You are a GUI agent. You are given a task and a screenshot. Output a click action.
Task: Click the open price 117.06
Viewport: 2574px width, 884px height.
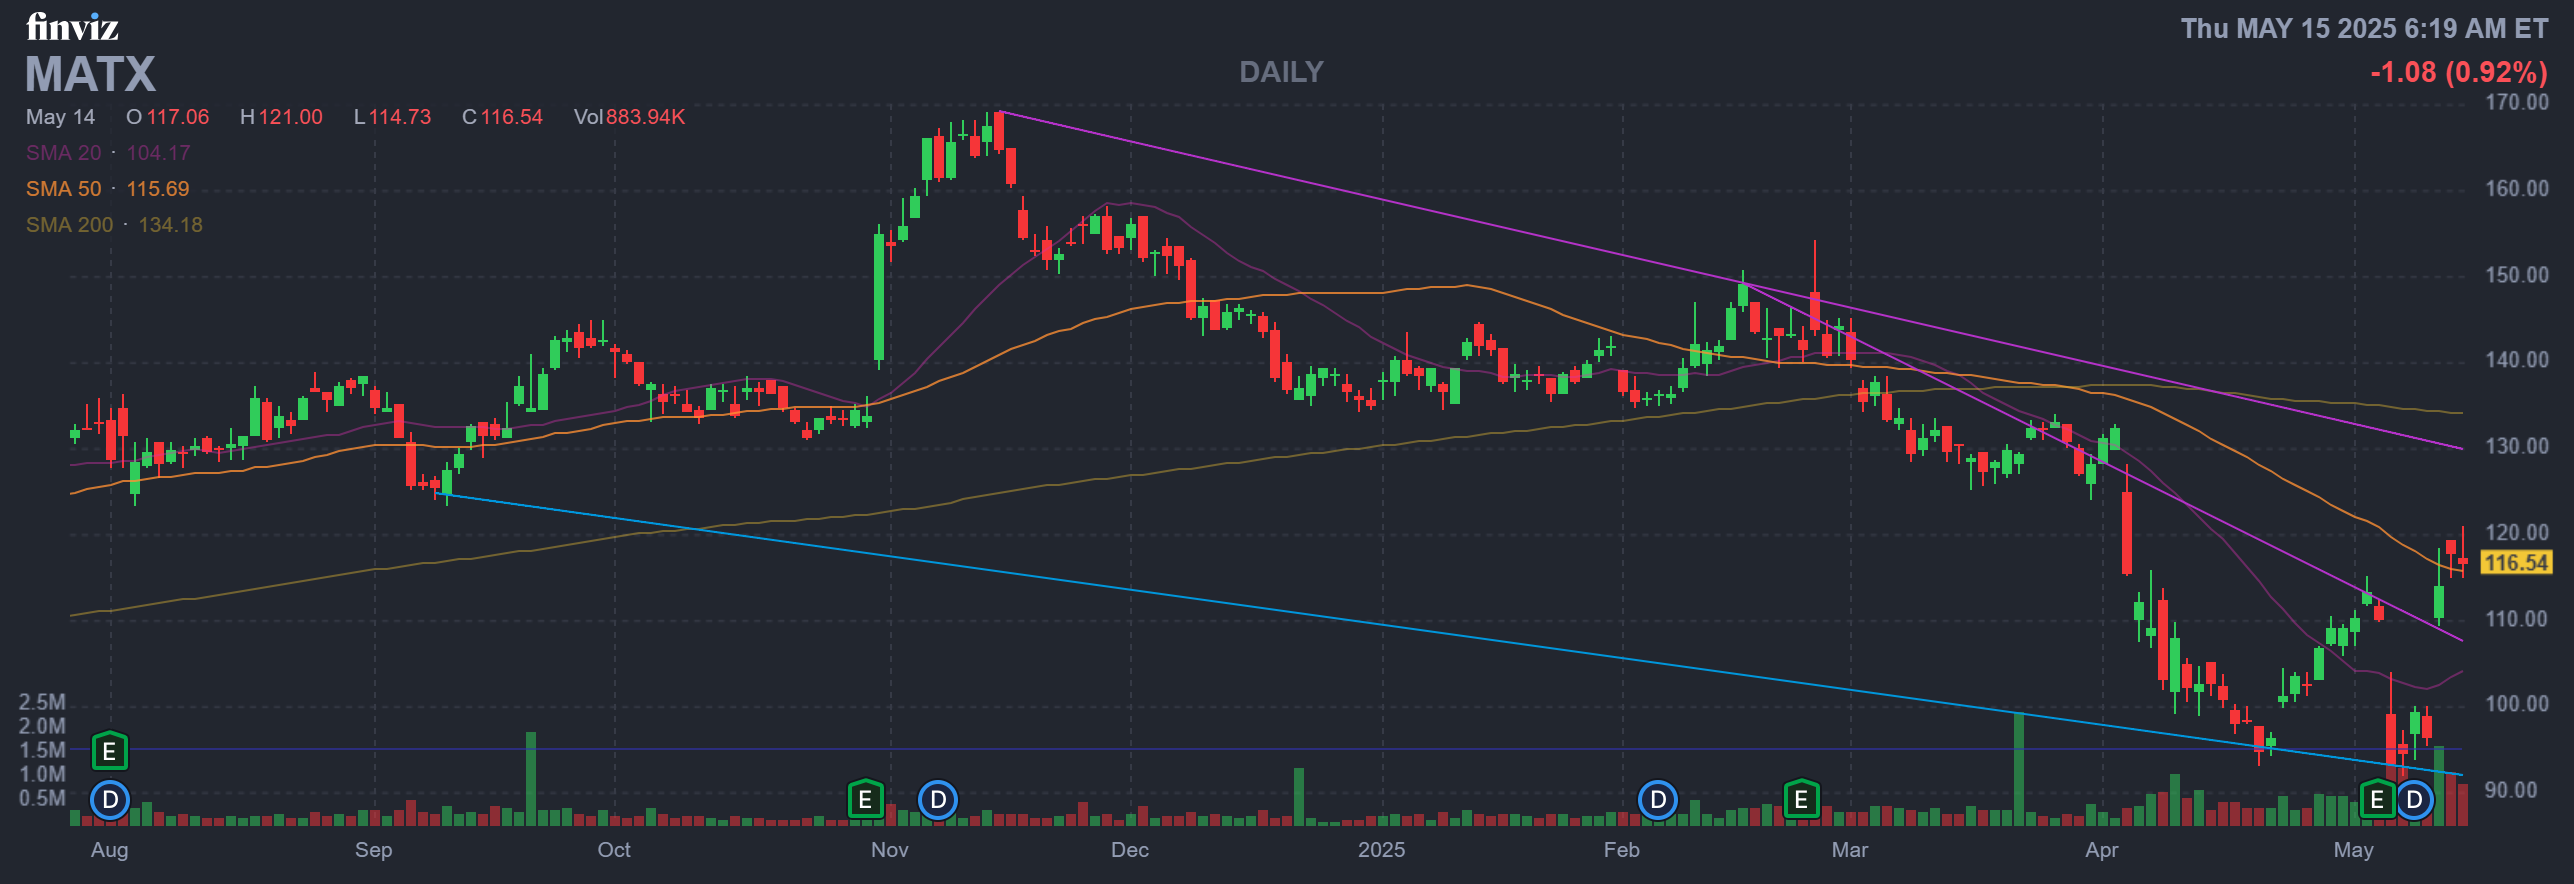[178, 117]
